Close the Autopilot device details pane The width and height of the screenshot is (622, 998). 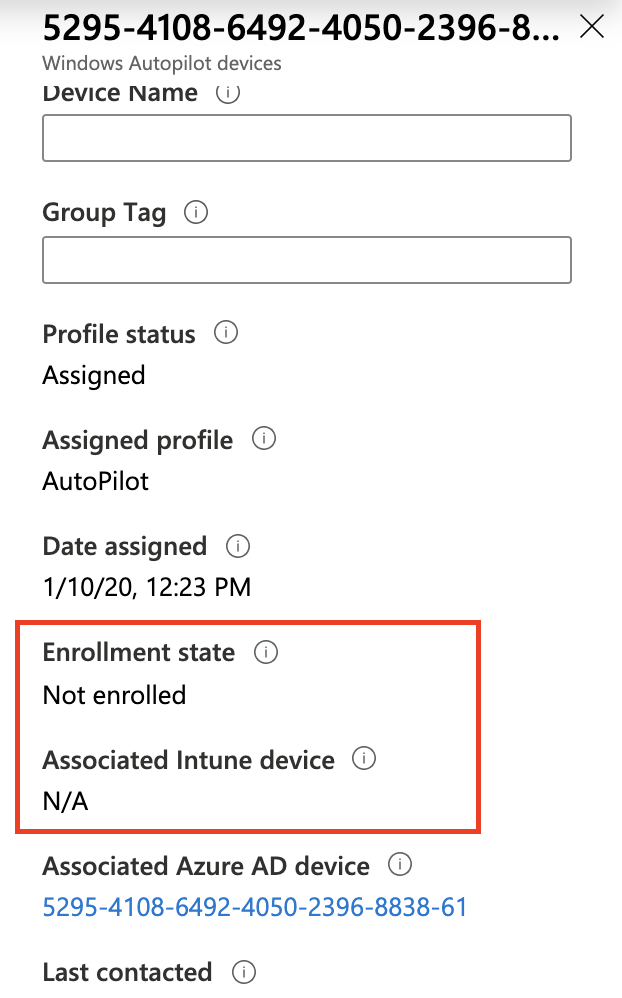(x=592, y=27)
